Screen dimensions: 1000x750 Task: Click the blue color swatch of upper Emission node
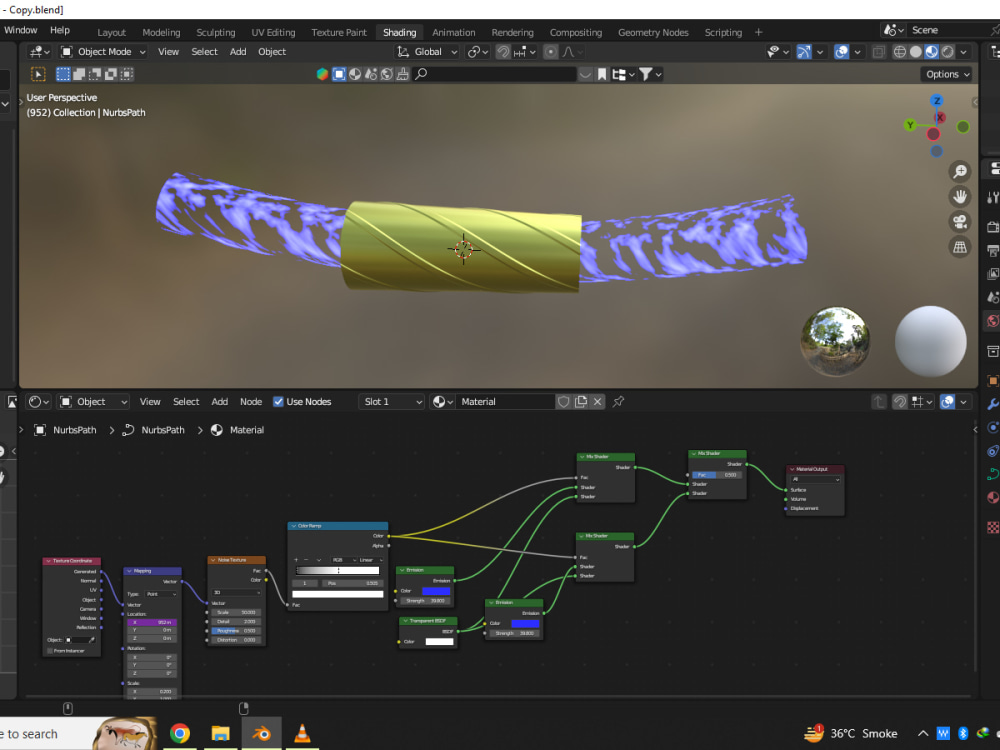click(x=436, y=591)
